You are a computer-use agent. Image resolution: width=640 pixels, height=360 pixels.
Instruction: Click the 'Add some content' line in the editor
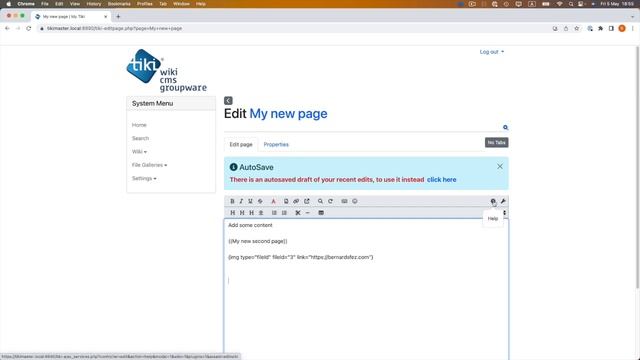pyautogui.click(x=250, y=225)
